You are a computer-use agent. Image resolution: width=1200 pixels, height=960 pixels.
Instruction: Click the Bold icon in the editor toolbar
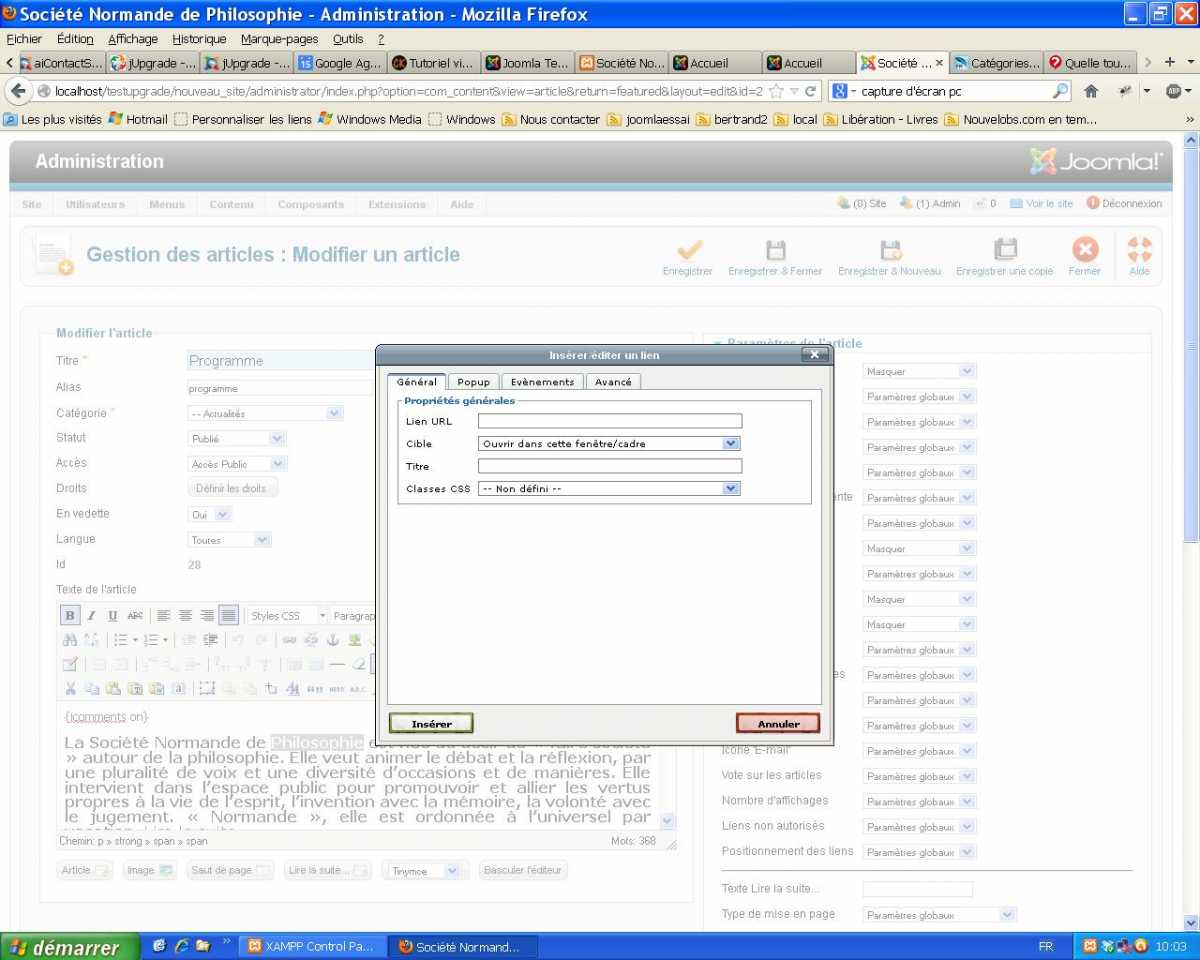[x=70, y=616]
